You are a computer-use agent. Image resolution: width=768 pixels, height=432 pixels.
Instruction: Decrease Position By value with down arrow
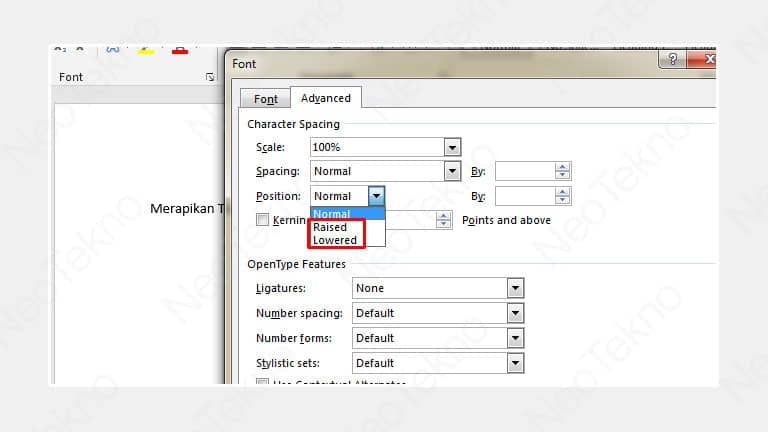(562, 200)
